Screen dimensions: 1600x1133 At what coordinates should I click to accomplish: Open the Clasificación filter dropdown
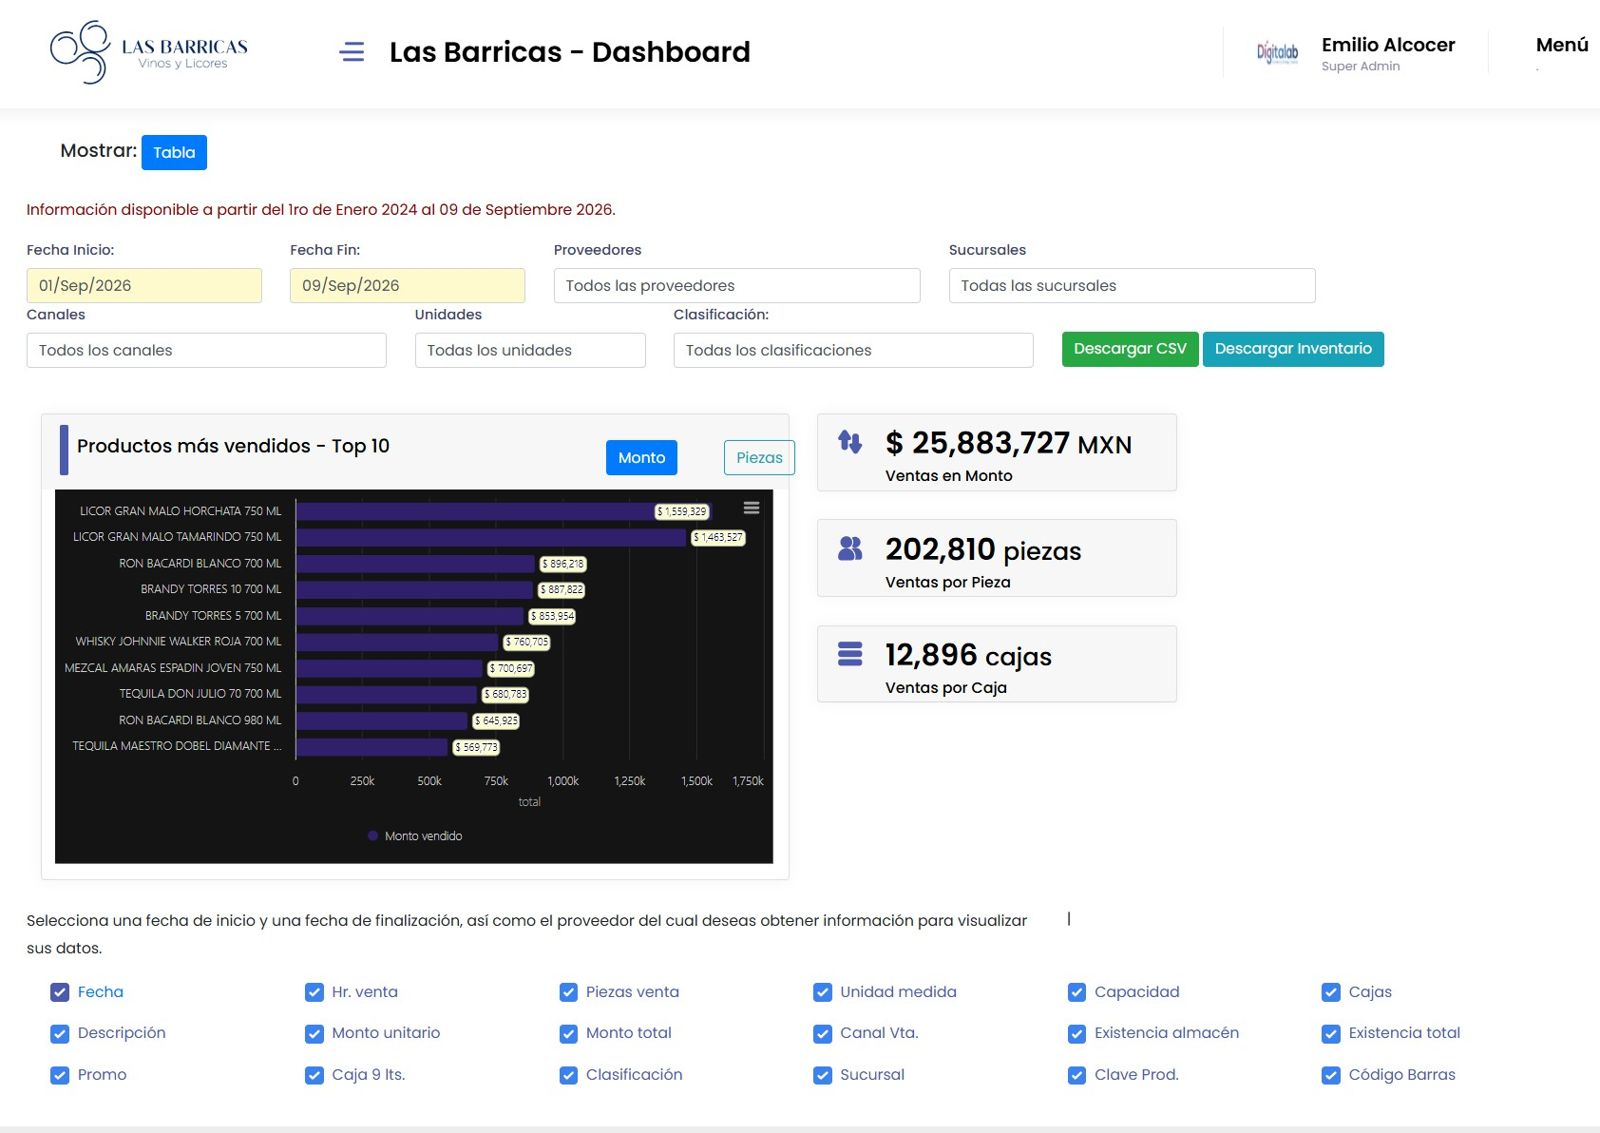[853, 350]
